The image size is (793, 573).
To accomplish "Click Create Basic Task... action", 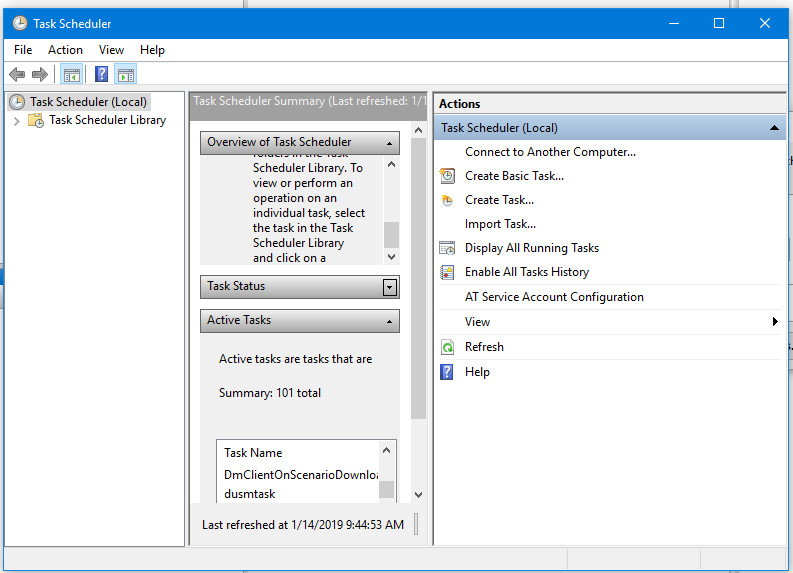I will [x=514, y=176].
